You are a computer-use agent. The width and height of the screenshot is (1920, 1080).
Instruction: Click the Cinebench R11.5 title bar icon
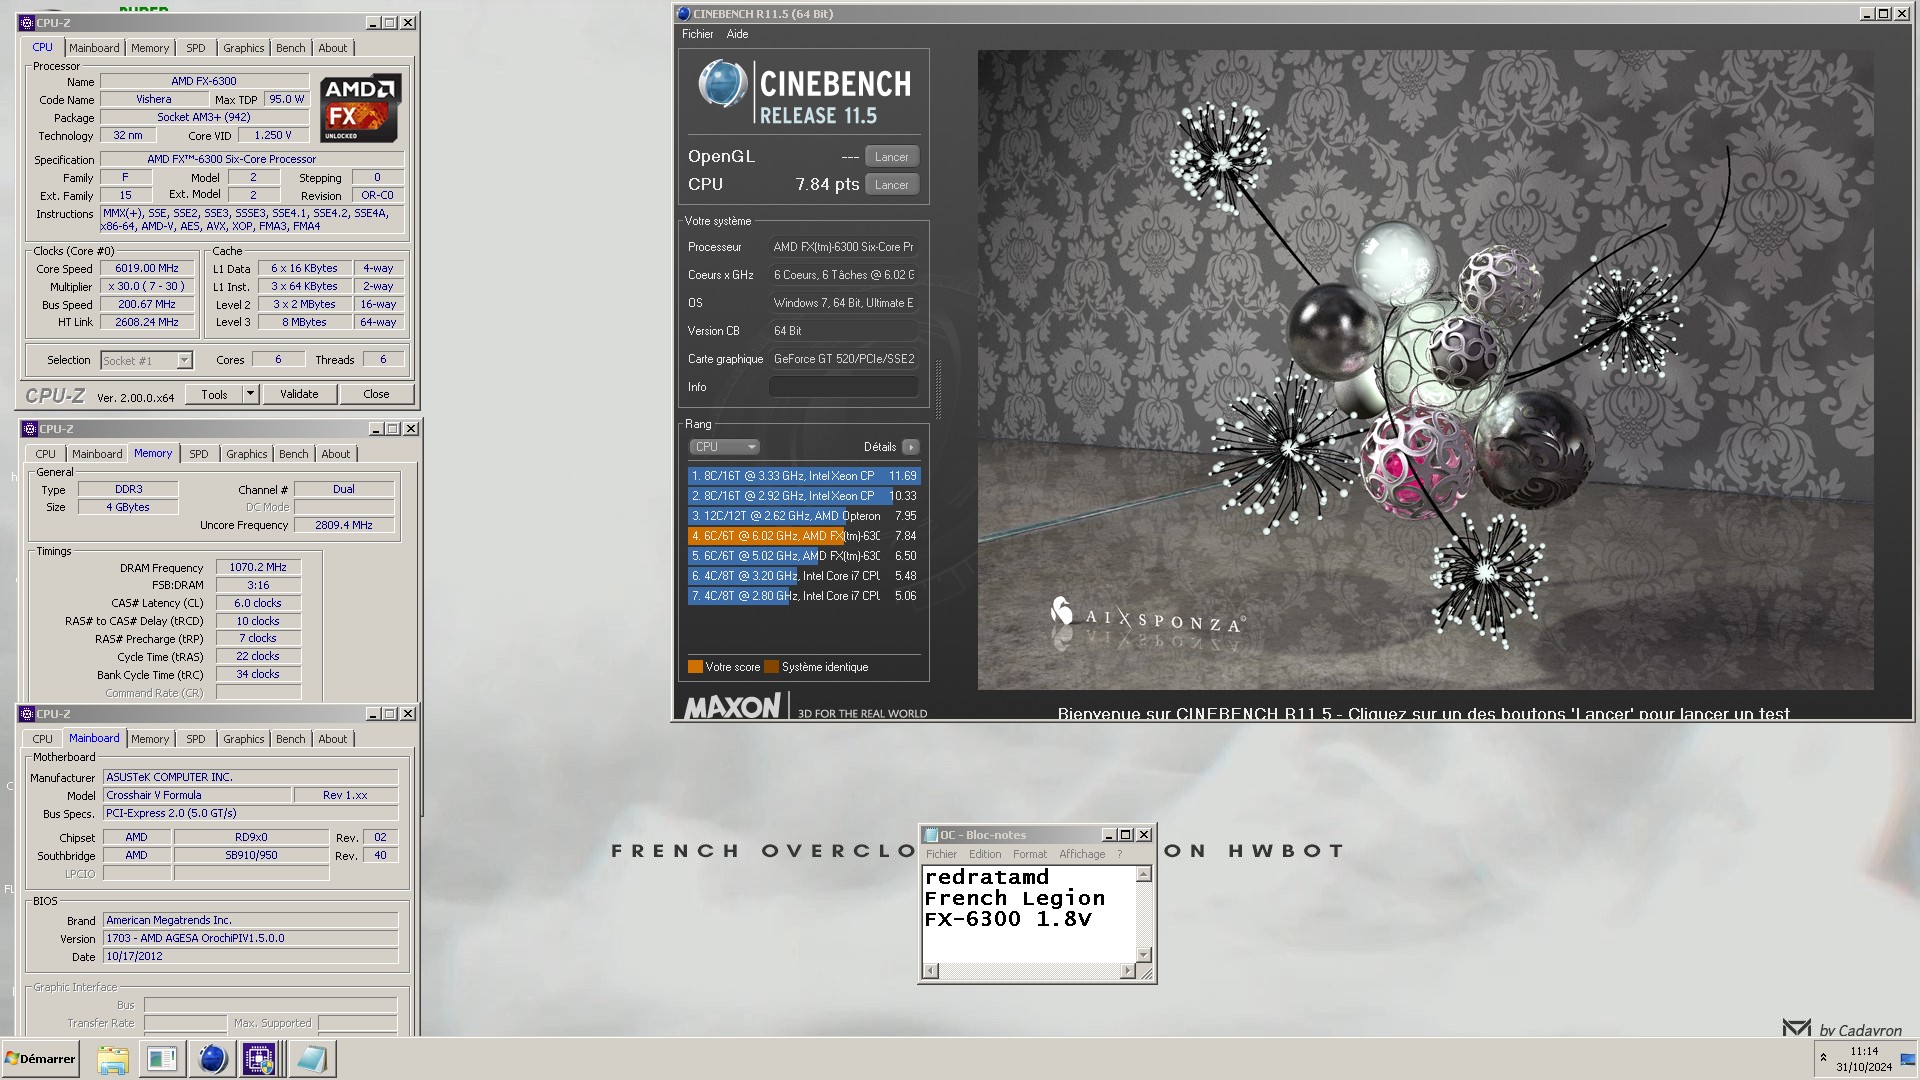click(x=684, y=14)
